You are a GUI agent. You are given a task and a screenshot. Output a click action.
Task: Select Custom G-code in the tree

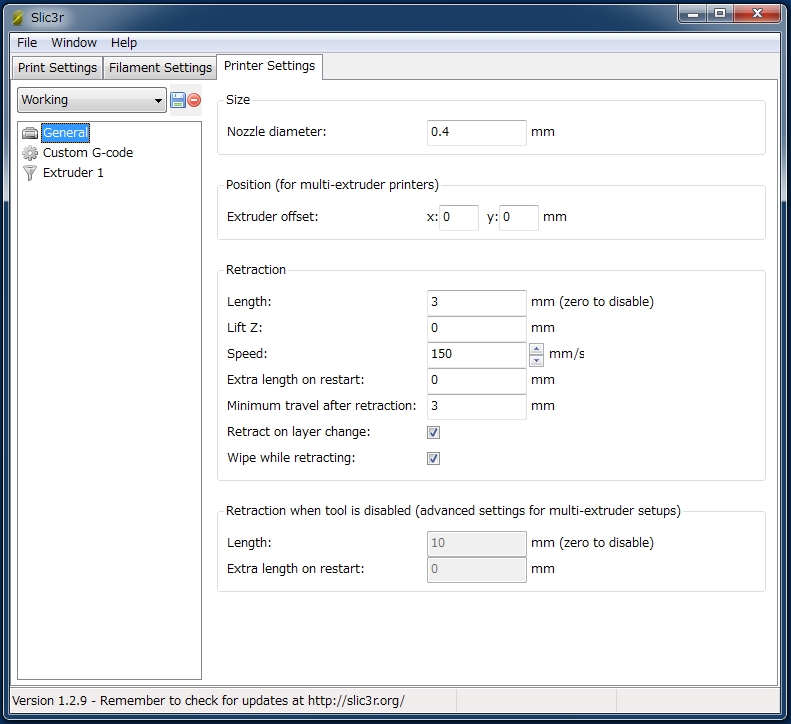88,153
